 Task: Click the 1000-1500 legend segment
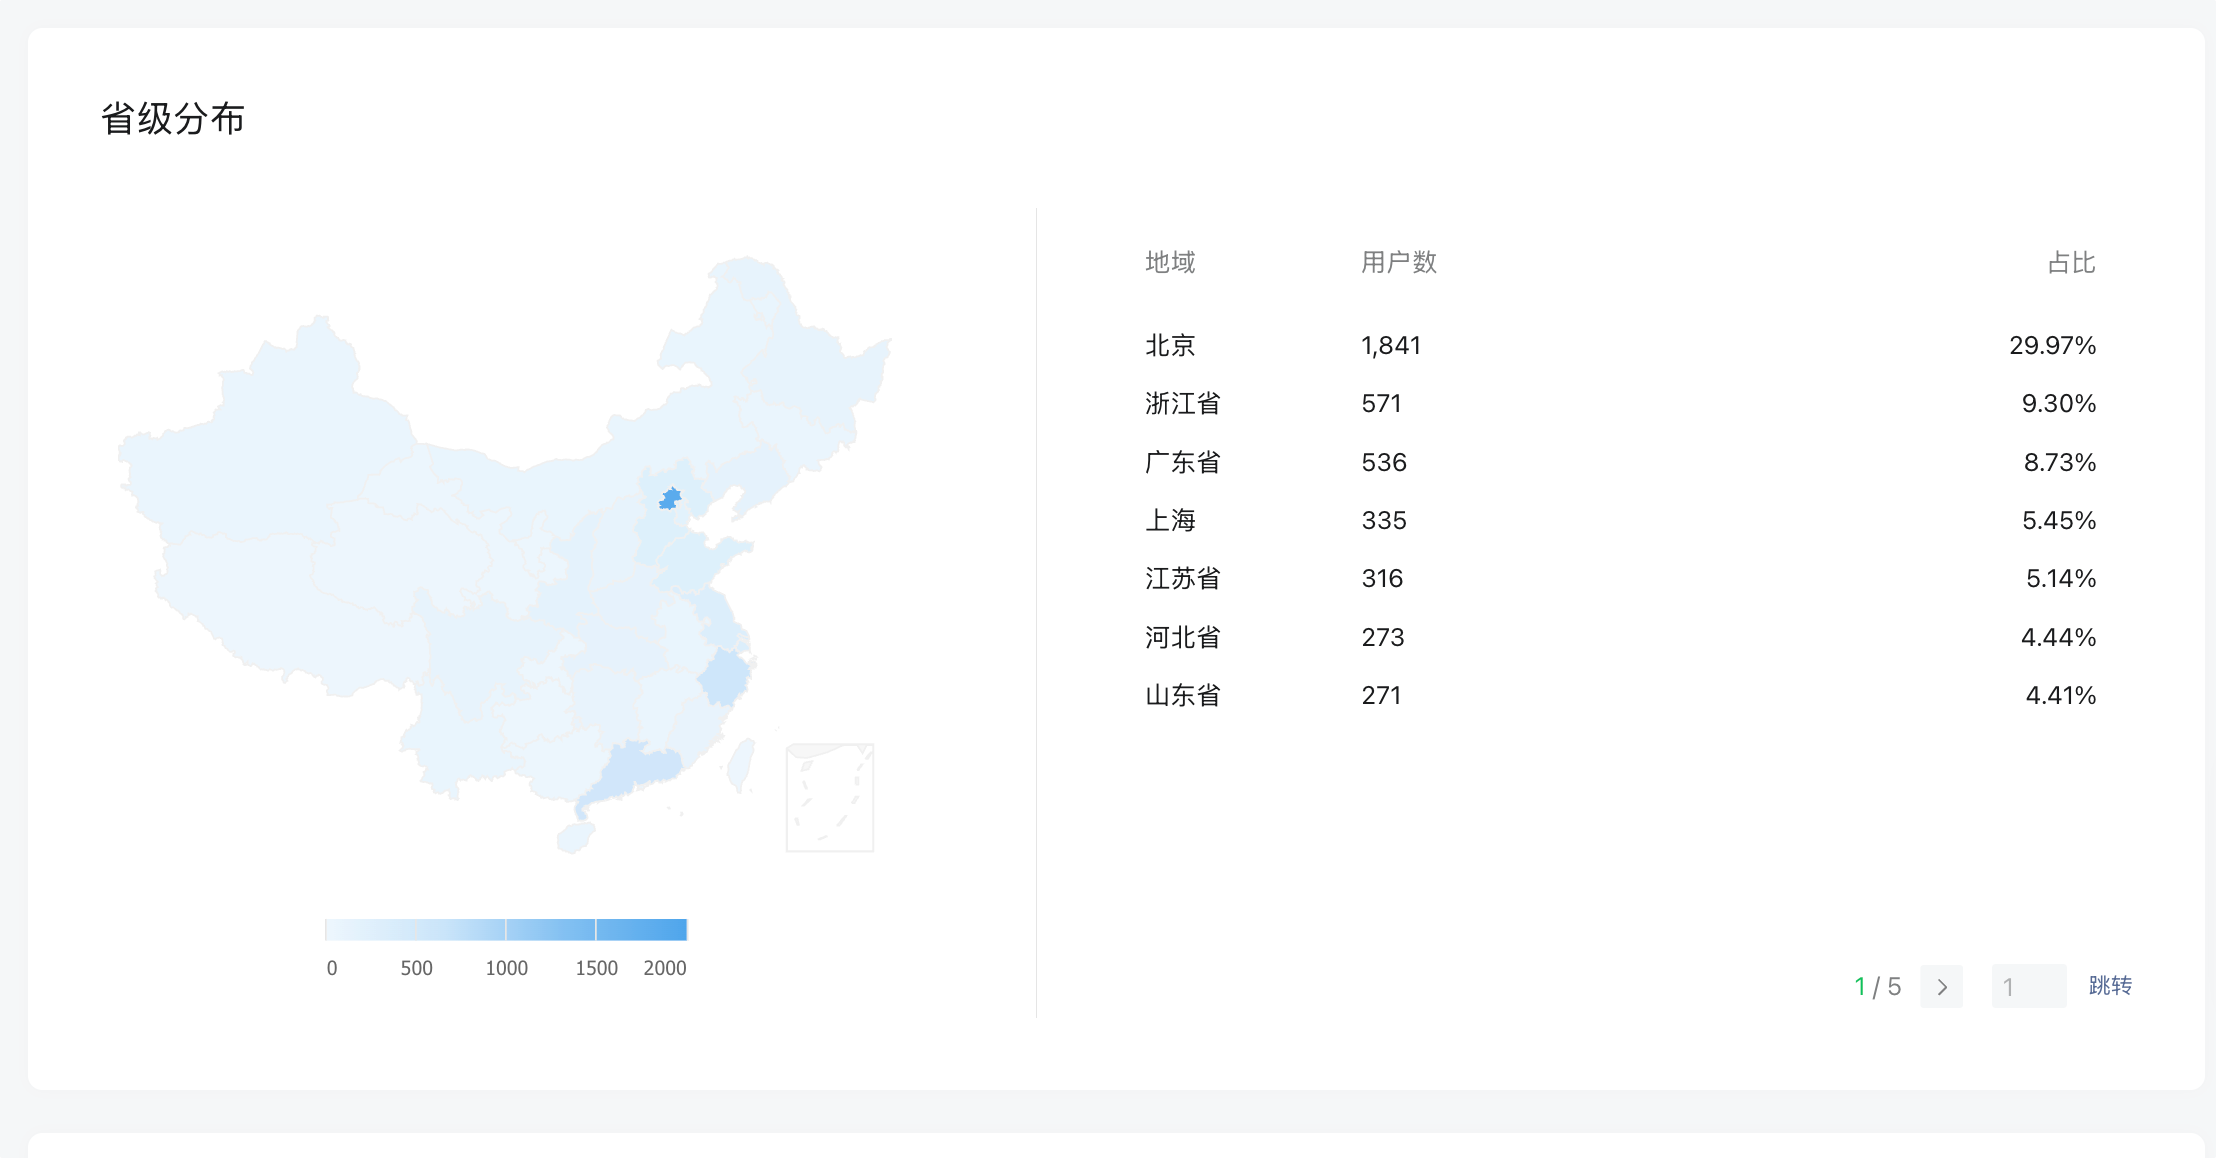pyautogui.click(x=551, y=930)
